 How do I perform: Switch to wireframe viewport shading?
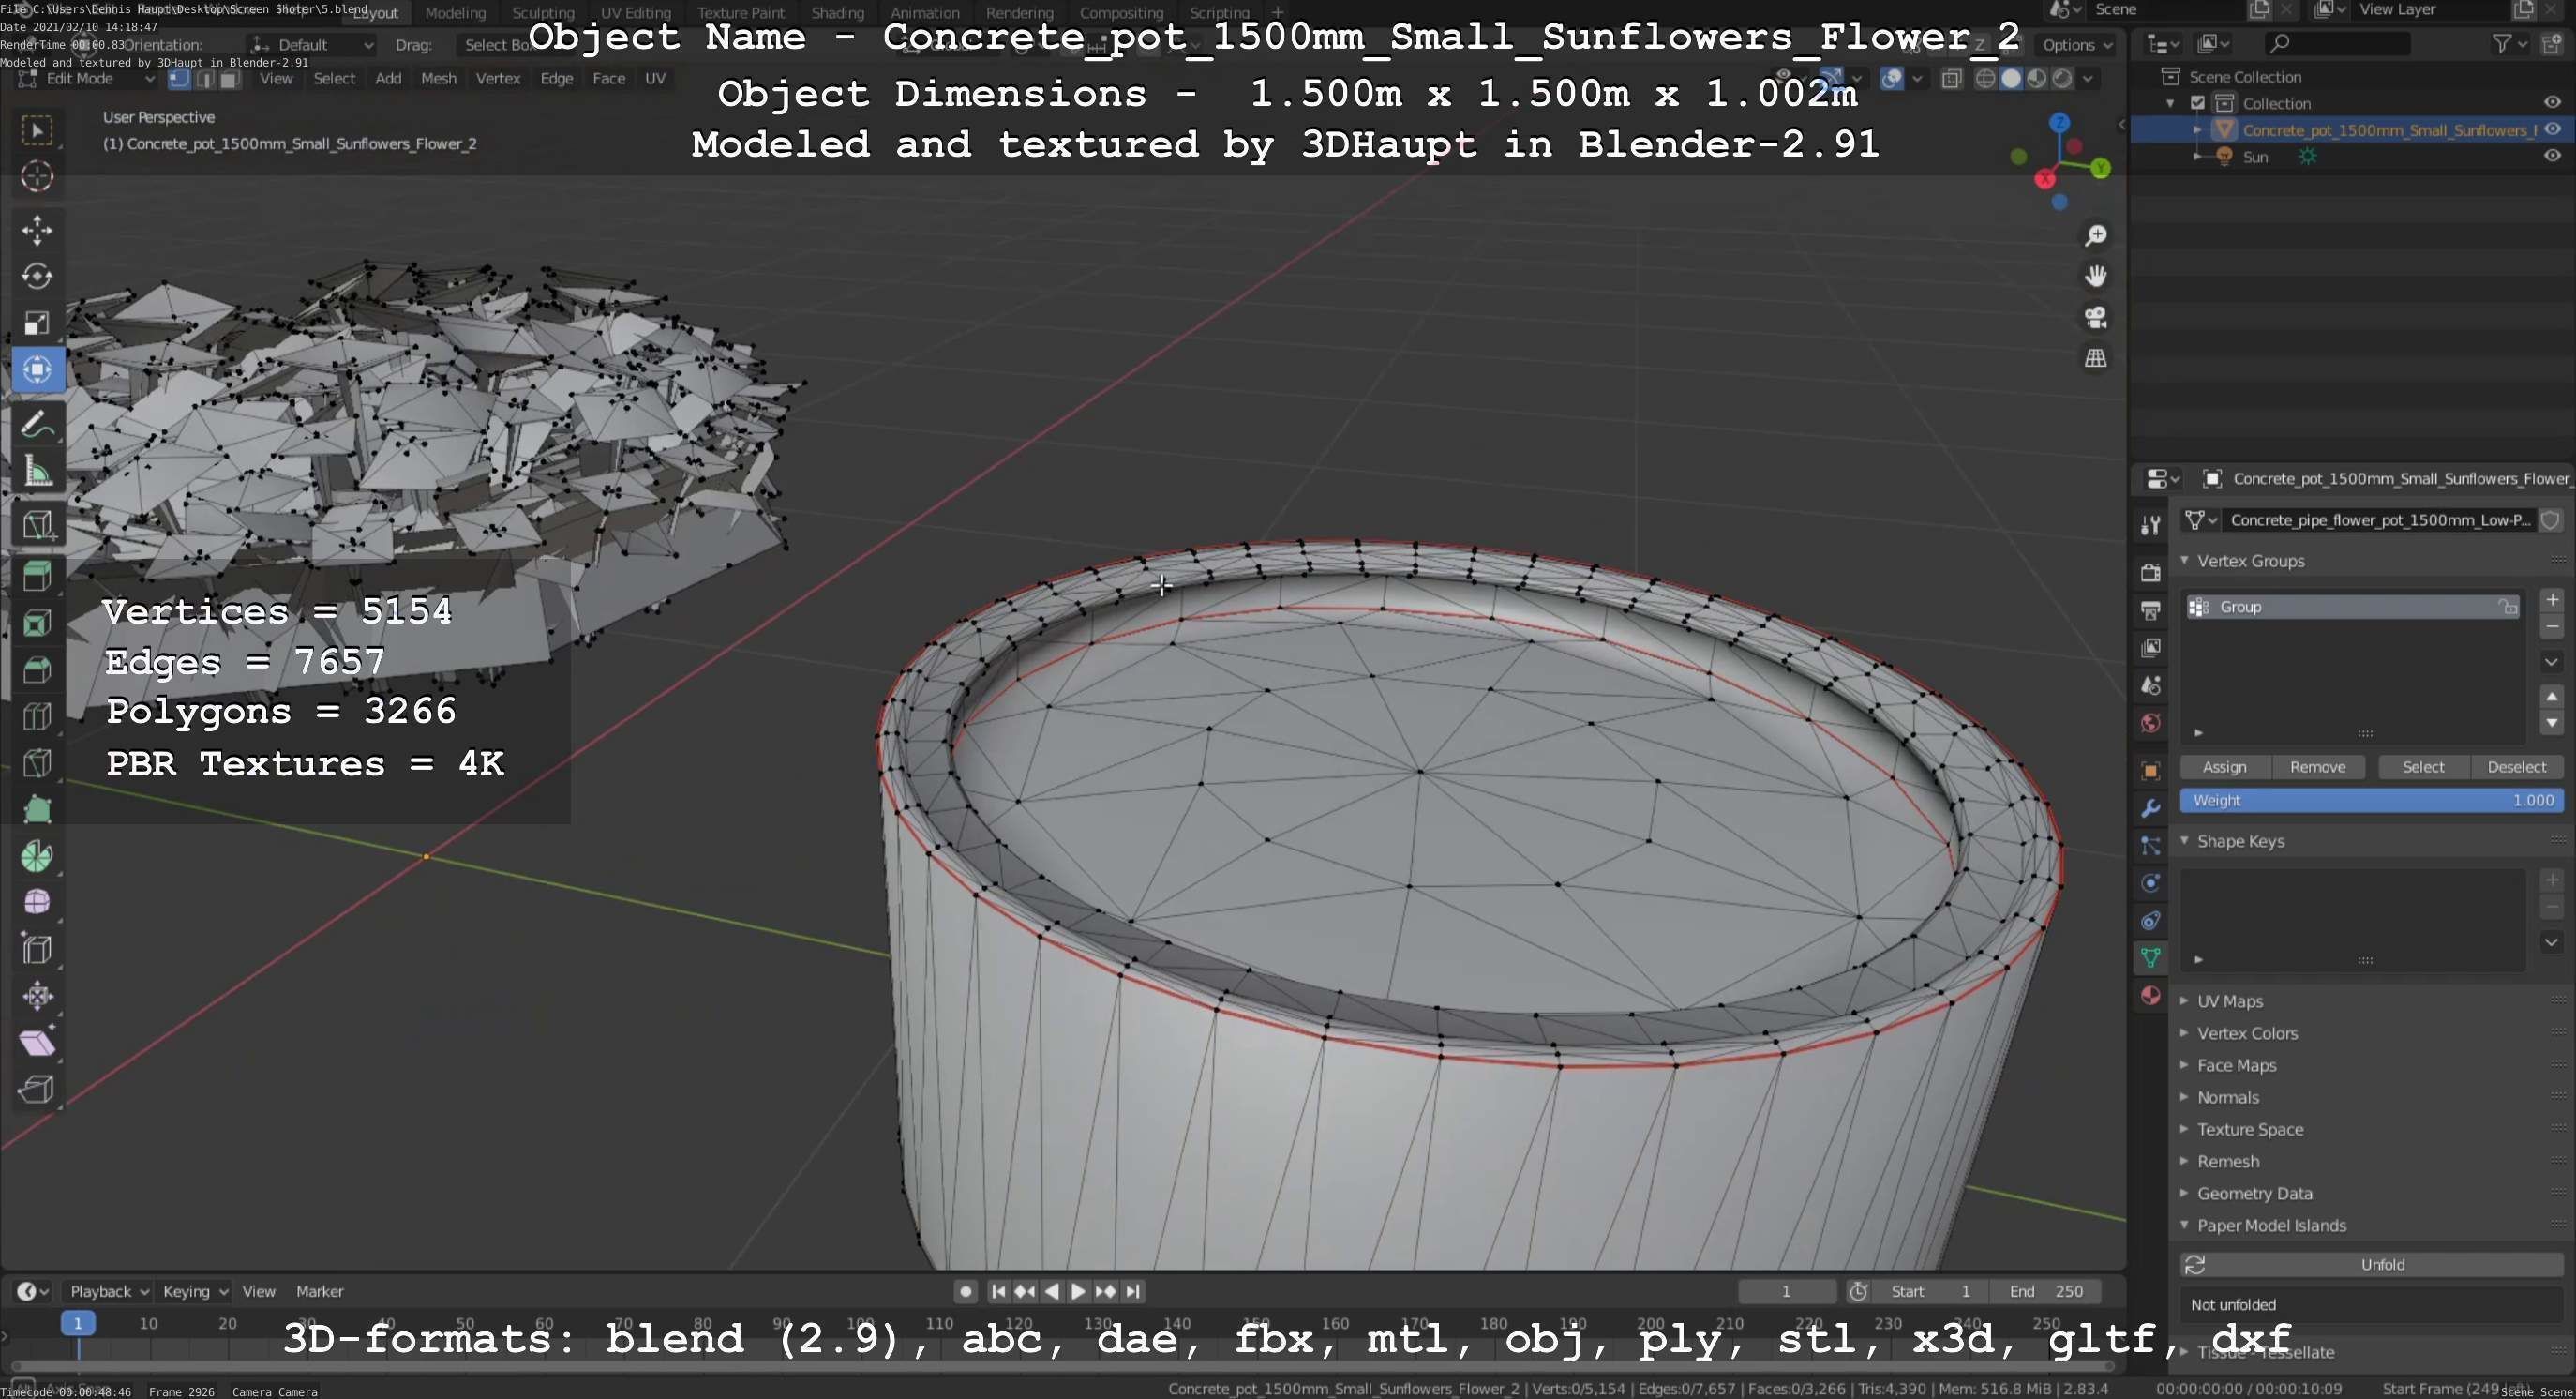tap(1985, 79)
